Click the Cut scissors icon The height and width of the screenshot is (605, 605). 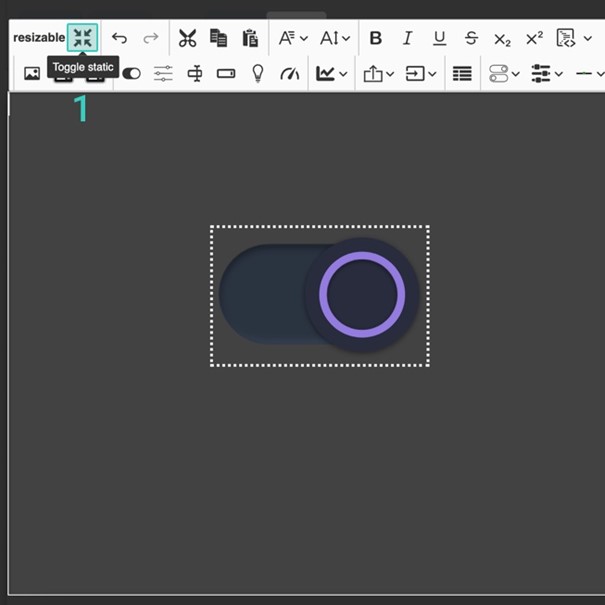(187, 38)
